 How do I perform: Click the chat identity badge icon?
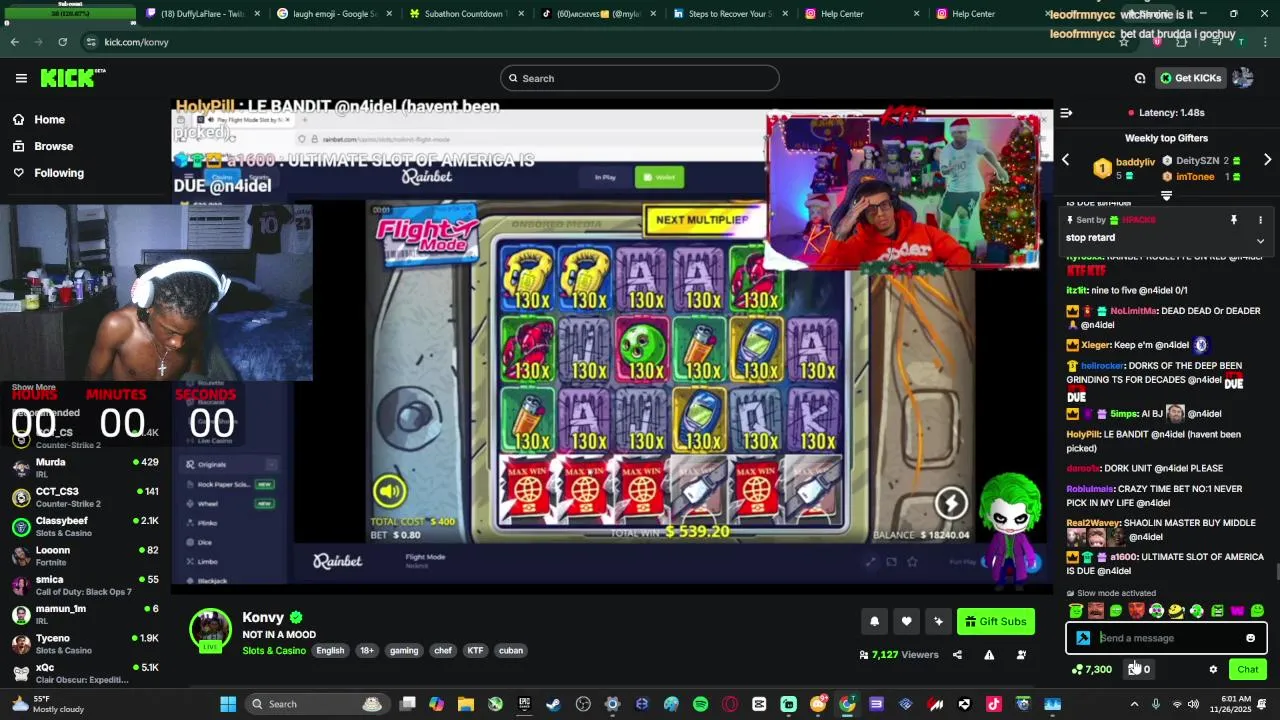pos(1083,638)
